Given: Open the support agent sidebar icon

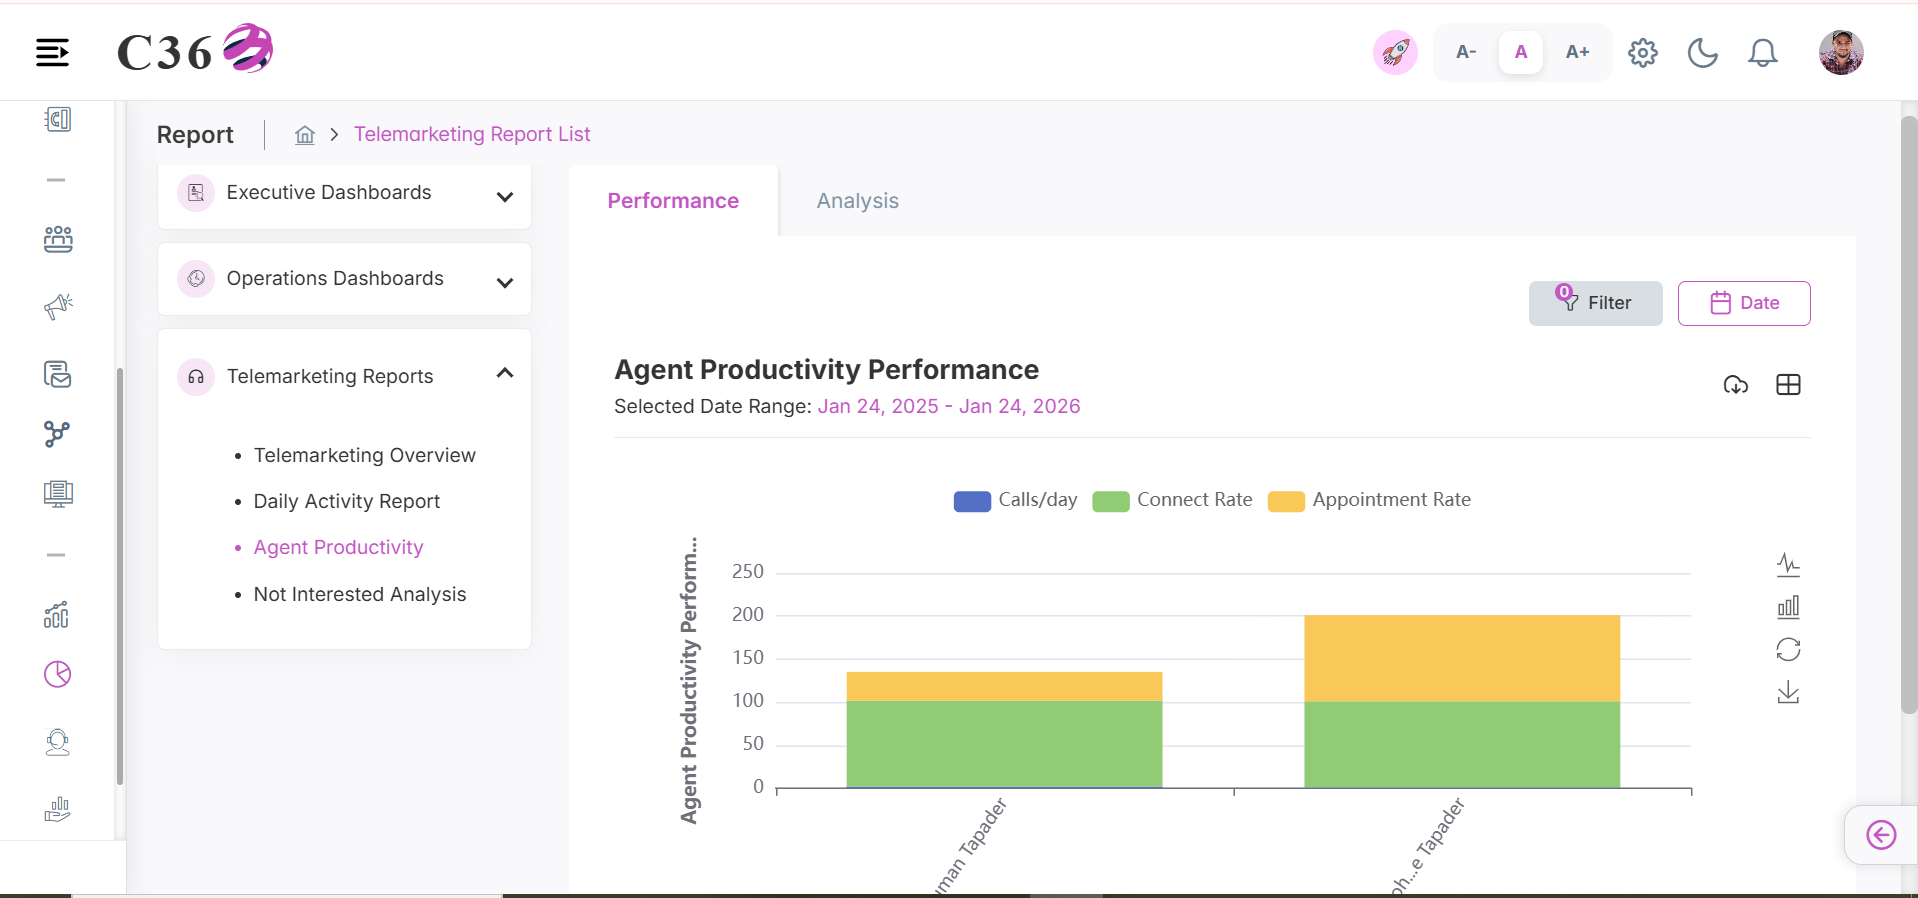Looking at the screenshot, I should [58, 742].
